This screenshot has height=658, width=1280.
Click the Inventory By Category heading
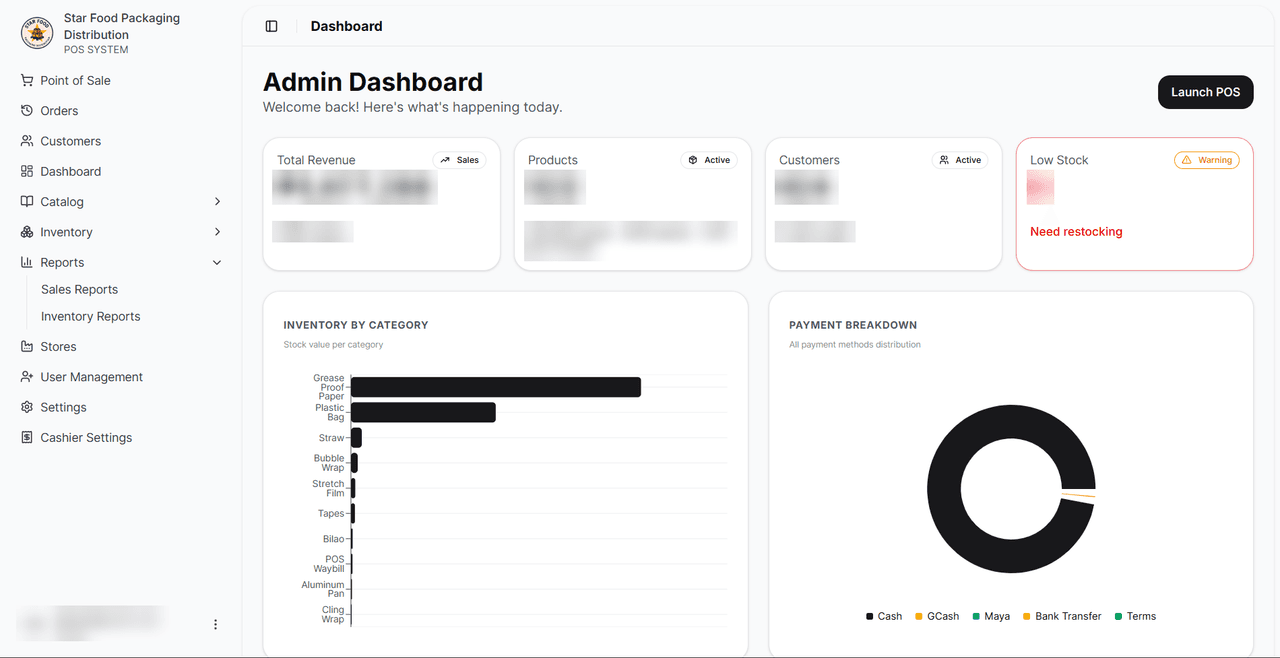coord(356,325)
